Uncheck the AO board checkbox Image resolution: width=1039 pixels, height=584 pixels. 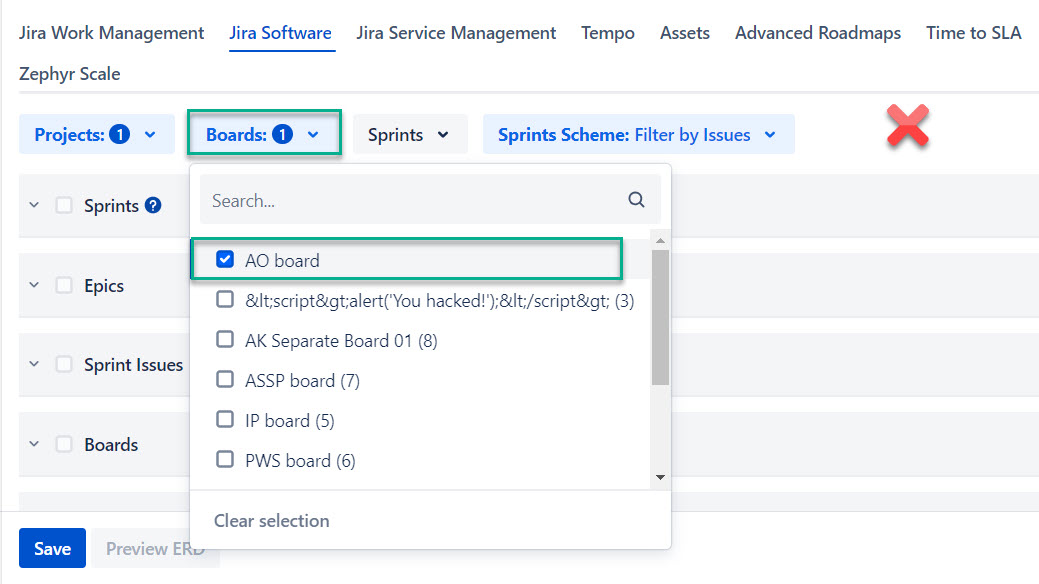pos(225,260)
